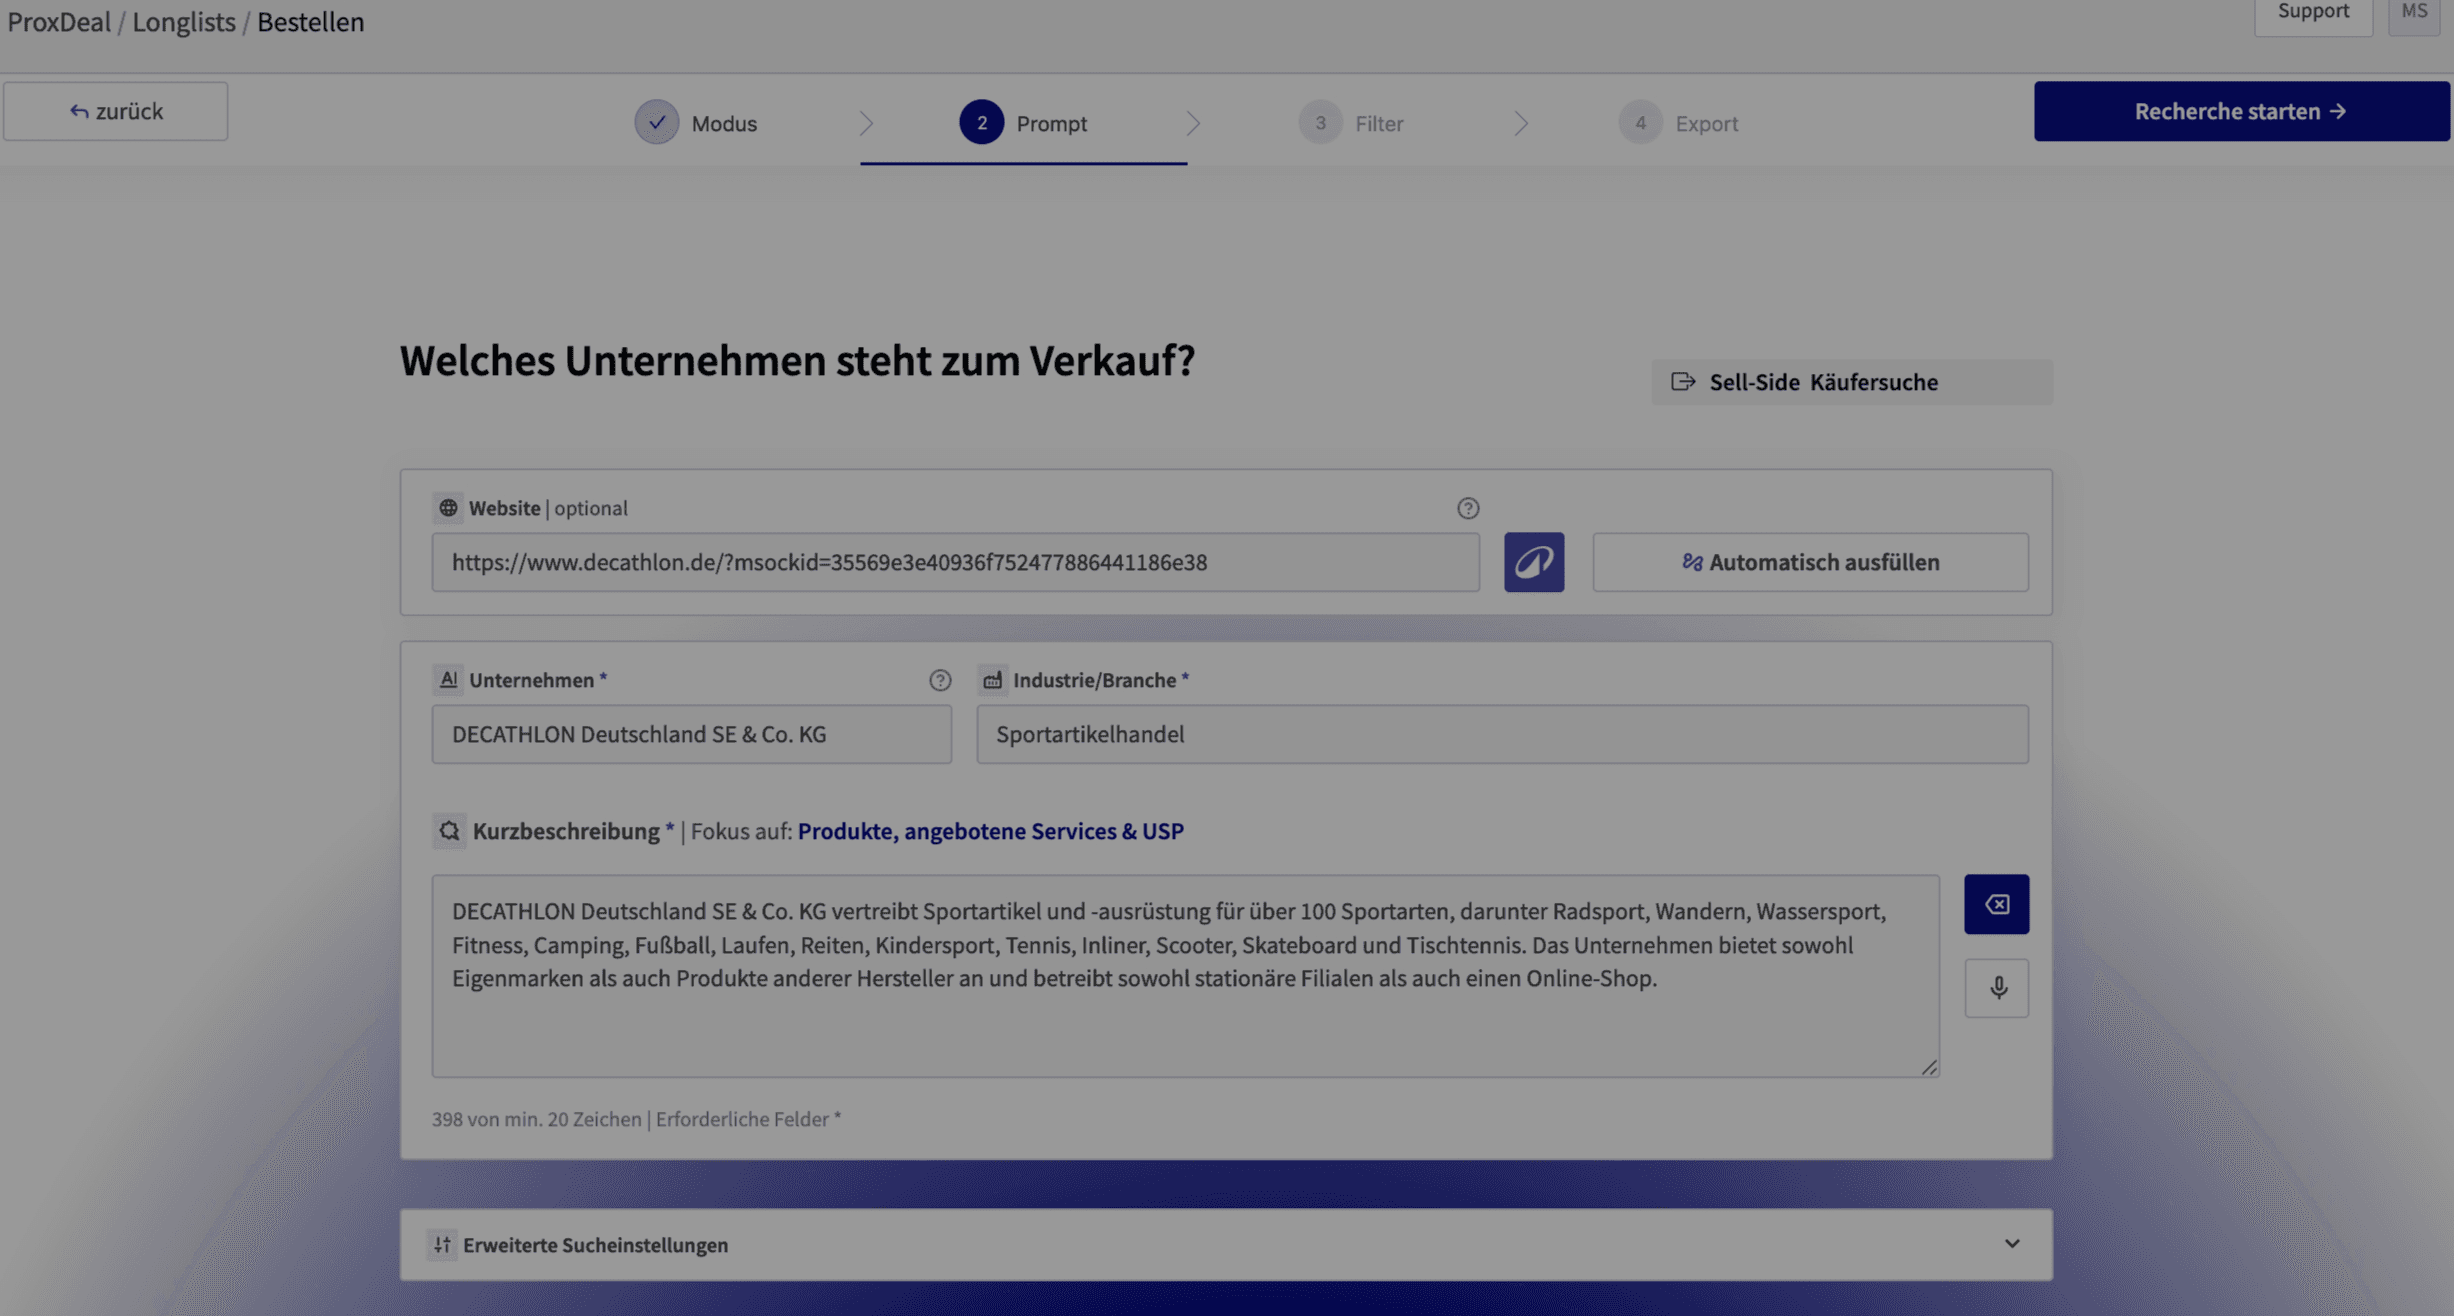This screenshot has width=2454, height=1316.
Task: Open the ProxDeal breadcrumb link
Action: pyautogui.click(x=59, y=22)
